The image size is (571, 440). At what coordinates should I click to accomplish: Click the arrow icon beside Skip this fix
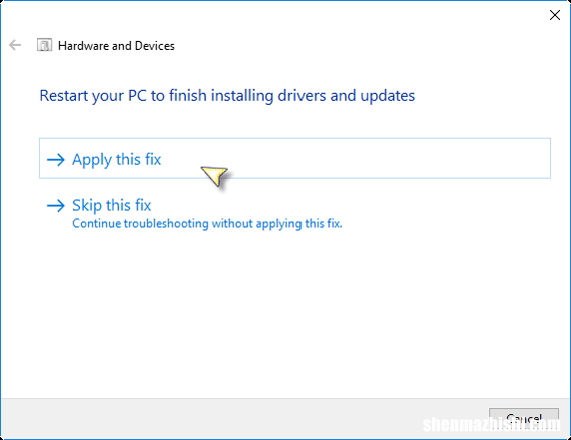(x=56, y=206)
